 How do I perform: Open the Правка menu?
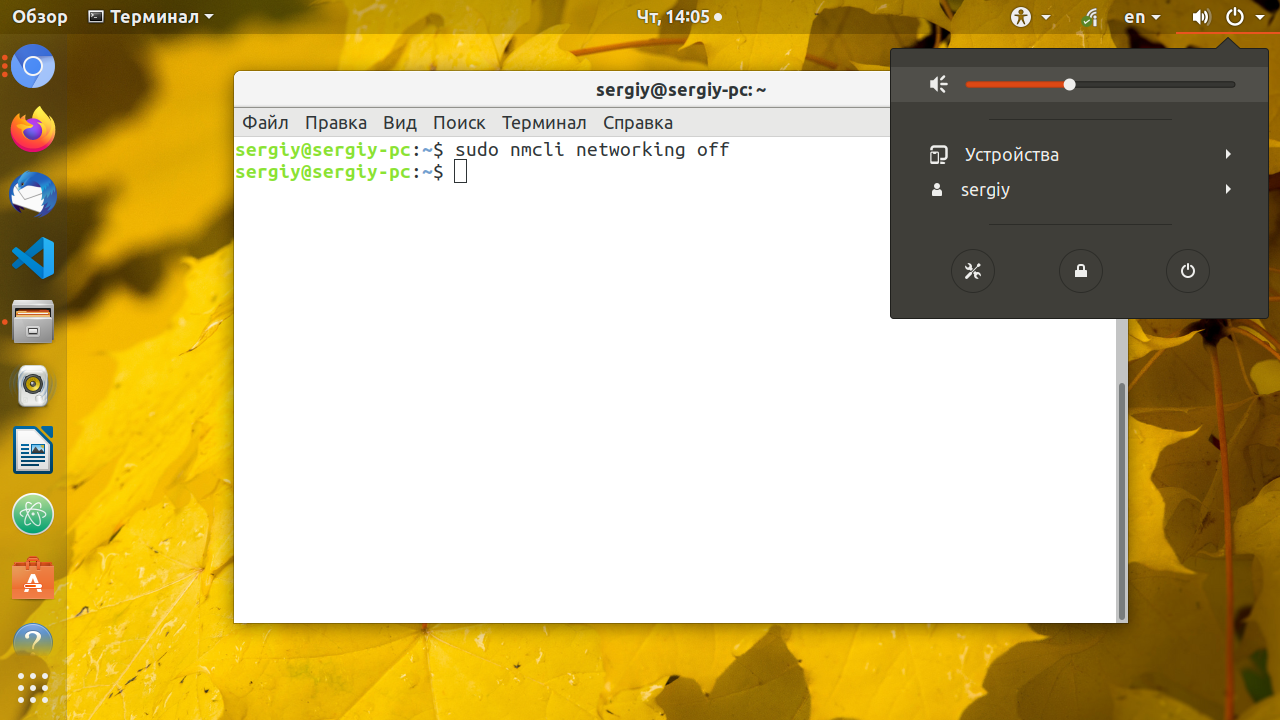click(336, 123)
